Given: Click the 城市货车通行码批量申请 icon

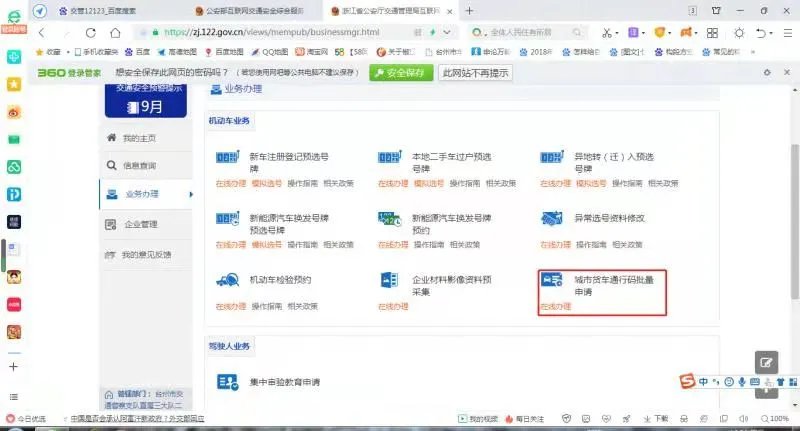Looking at the screenshot, I should click(552, 280).
